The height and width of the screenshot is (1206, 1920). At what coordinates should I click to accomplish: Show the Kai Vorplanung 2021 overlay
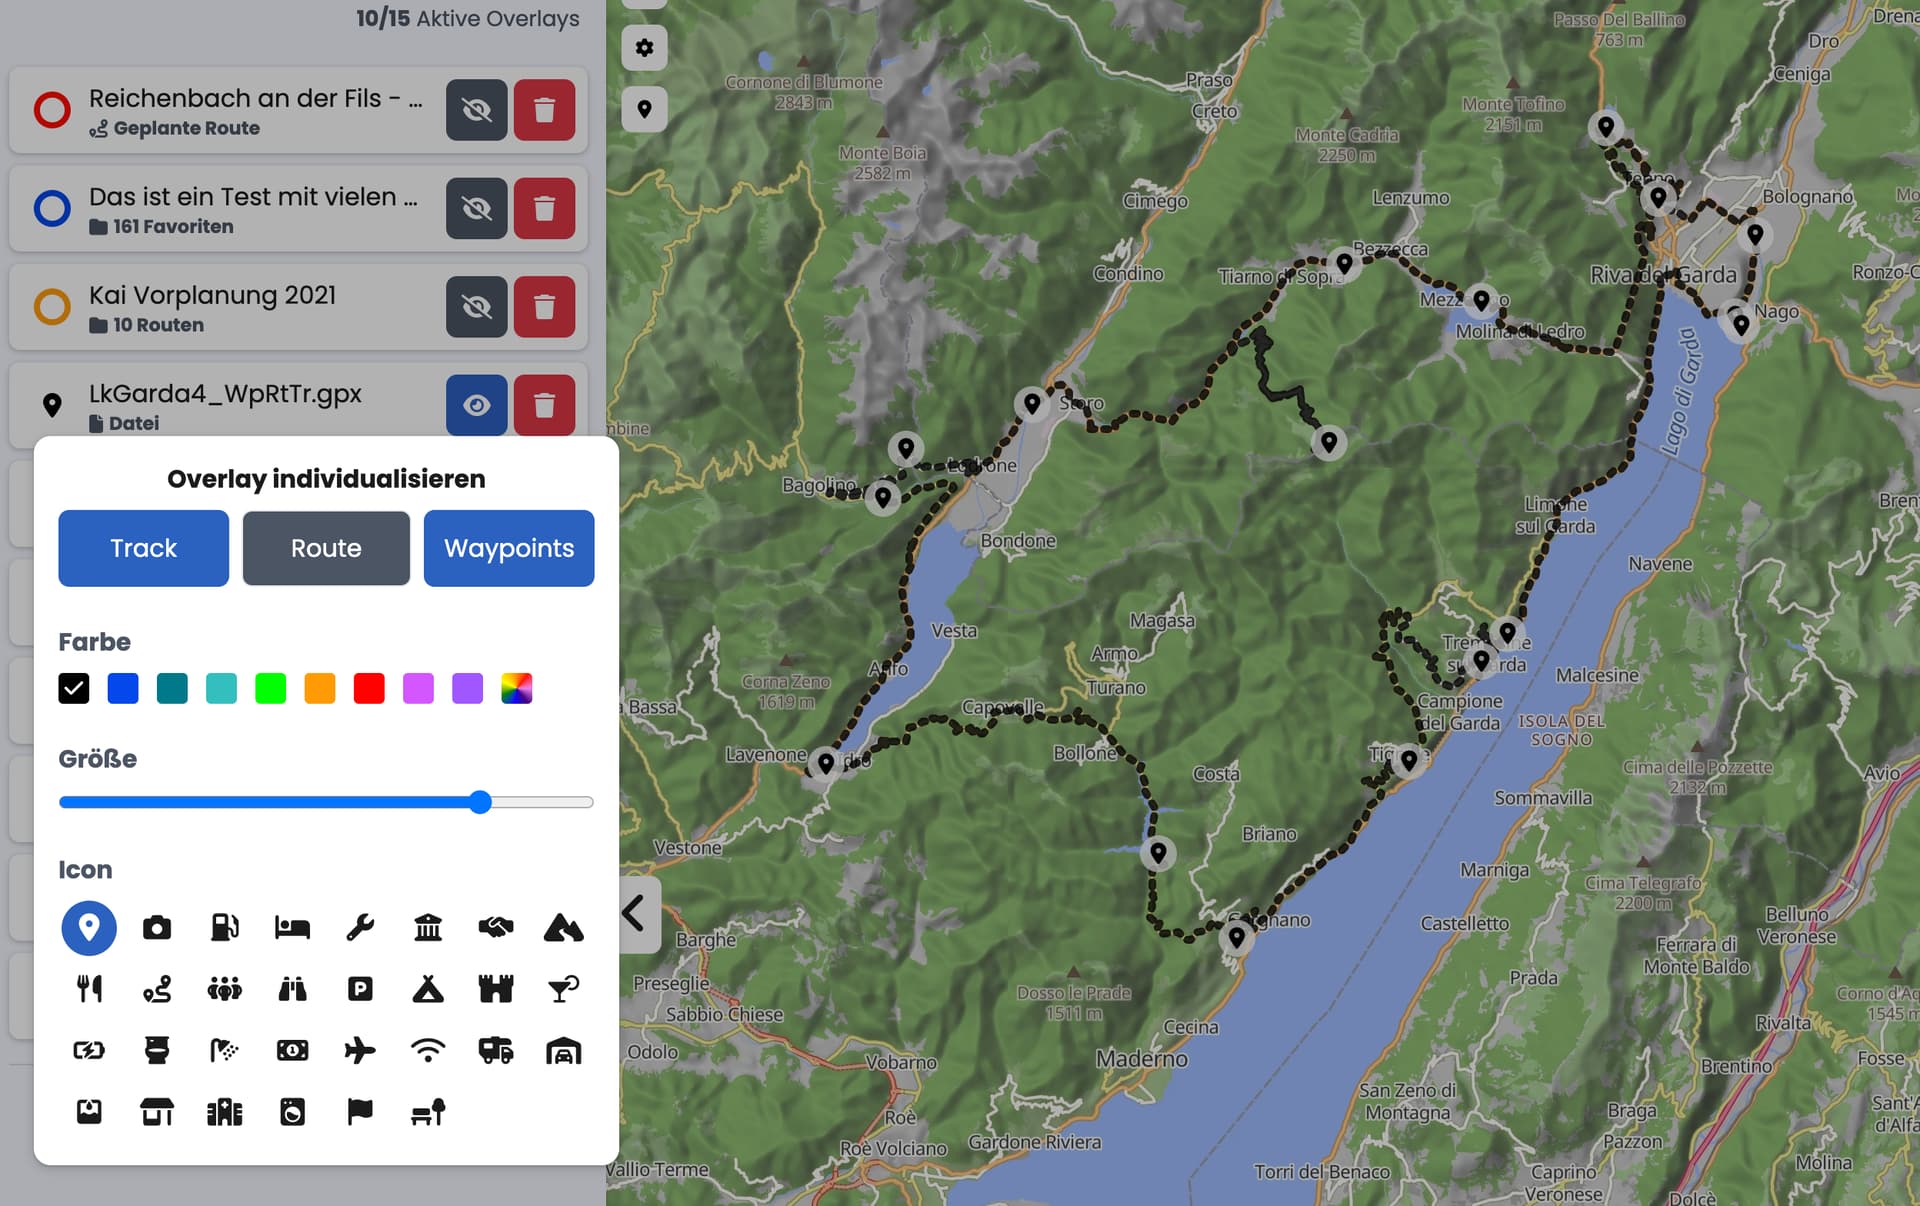[x=477, y=306]
